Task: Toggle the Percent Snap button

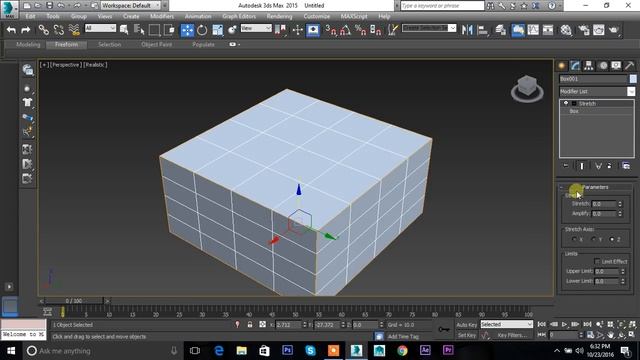Action: 360,30
